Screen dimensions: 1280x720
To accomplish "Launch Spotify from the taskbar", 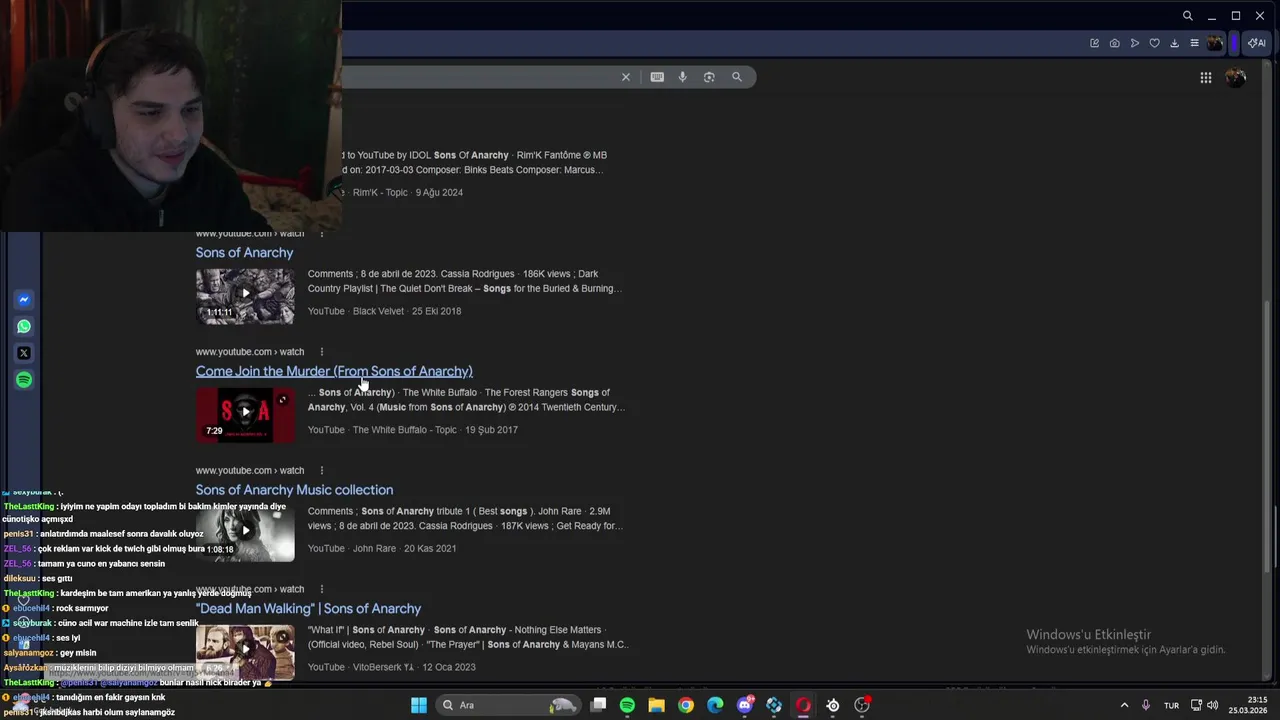I will 627,705.
